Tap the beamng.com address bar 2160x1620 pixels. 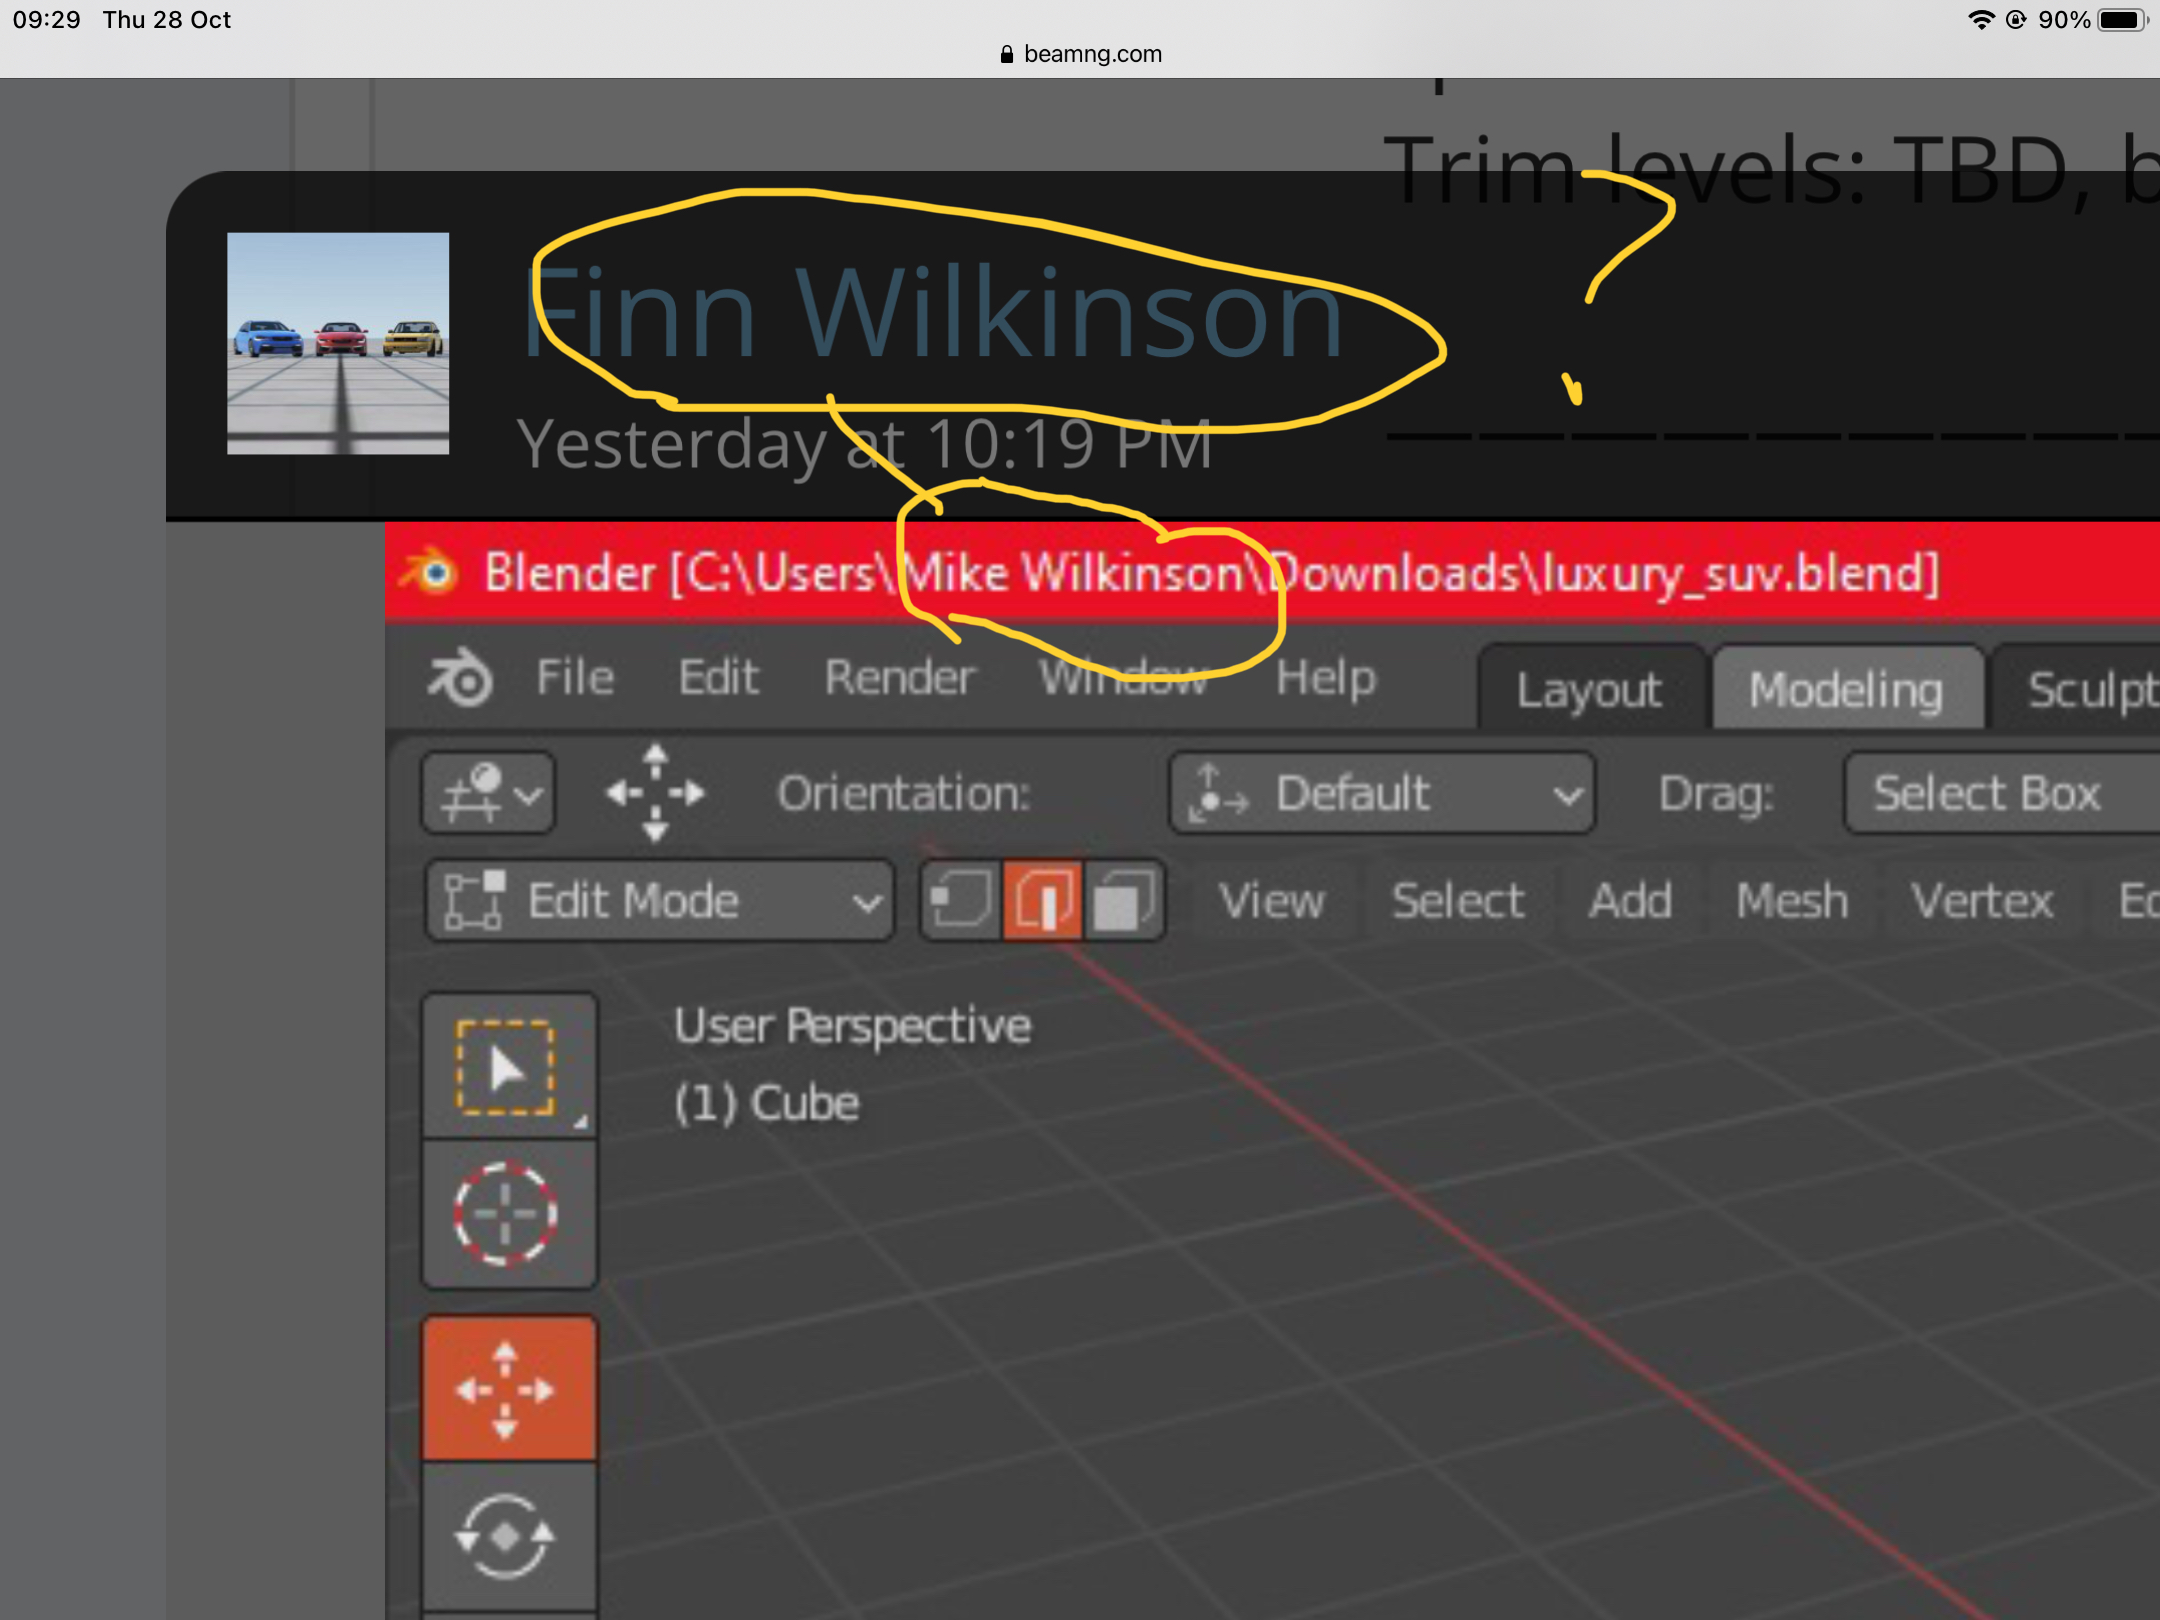coord(1080,54)
